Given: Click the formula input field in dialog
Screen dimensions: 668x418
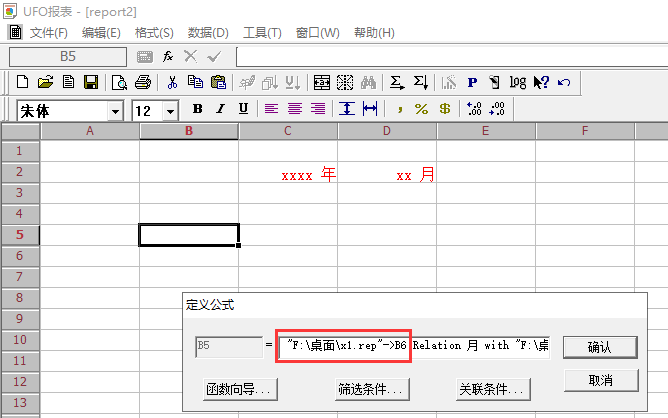Looking at the screenshot, I should (x=413, y=346).
